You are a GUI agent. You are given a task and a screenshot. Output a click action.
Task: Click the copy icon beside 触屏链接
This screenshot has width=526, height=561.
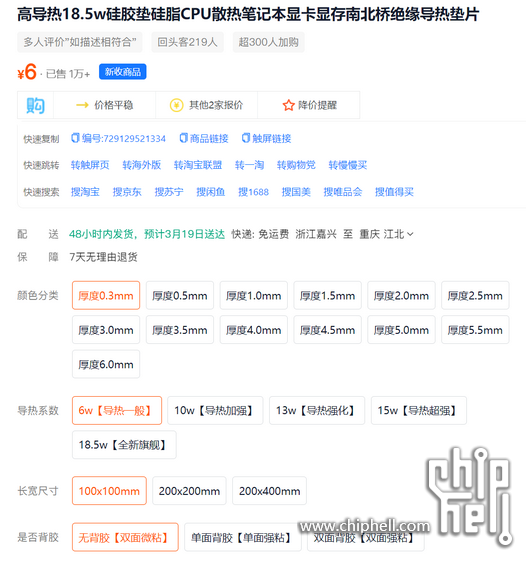click(246, 138)
